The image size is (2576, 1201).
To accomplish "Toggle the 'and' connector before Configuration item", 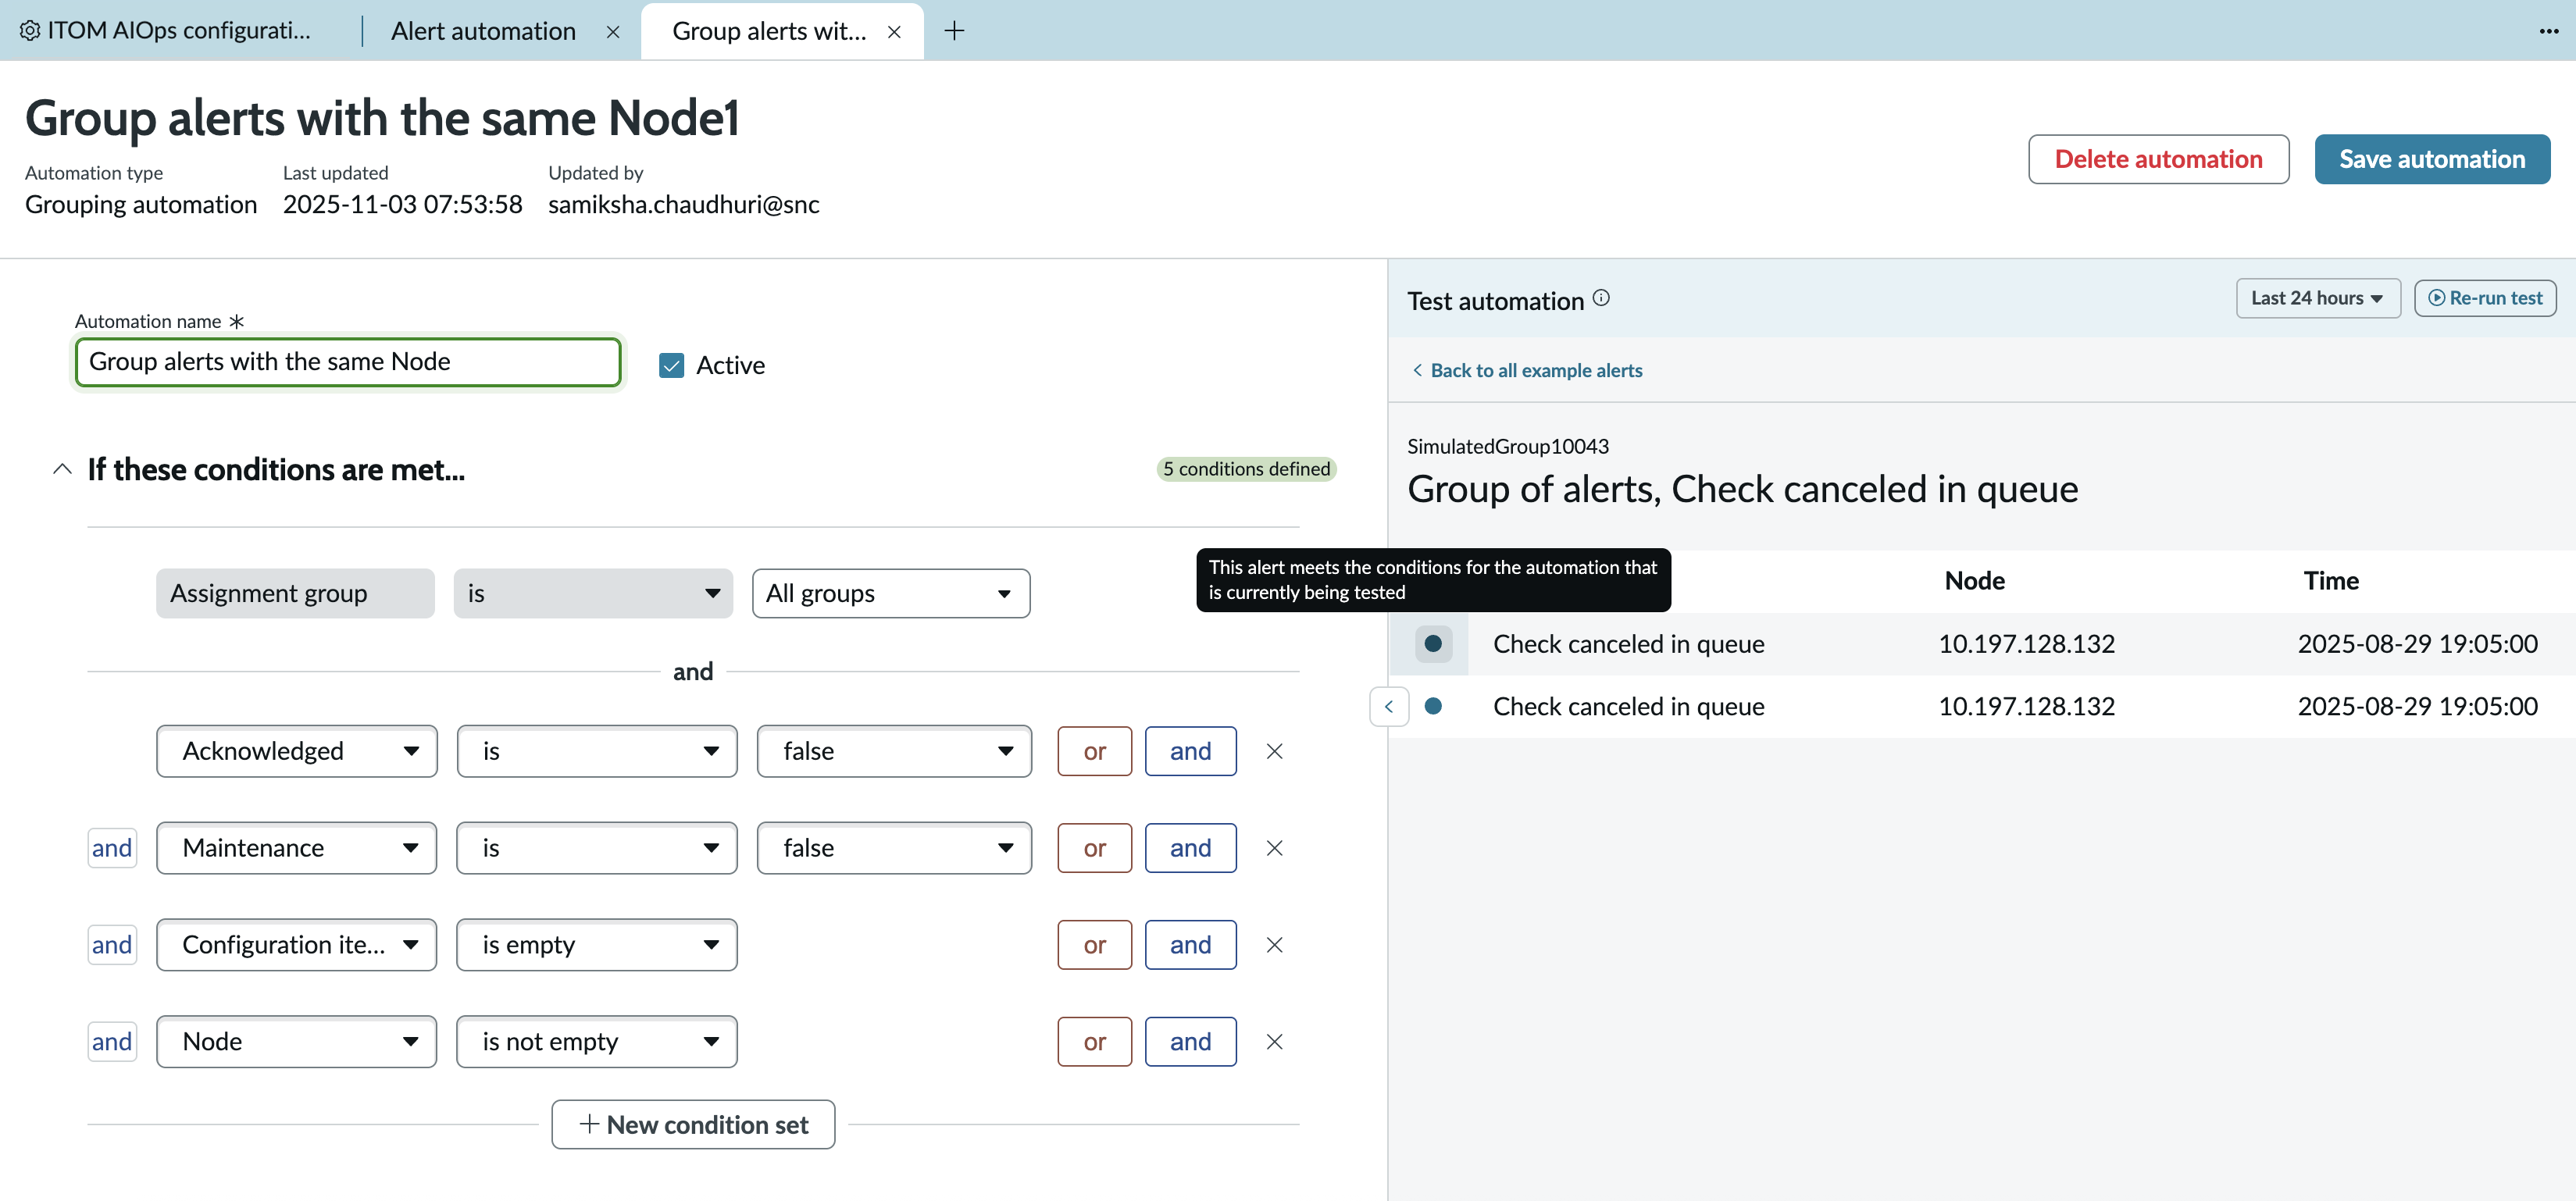I will [112, 945].
